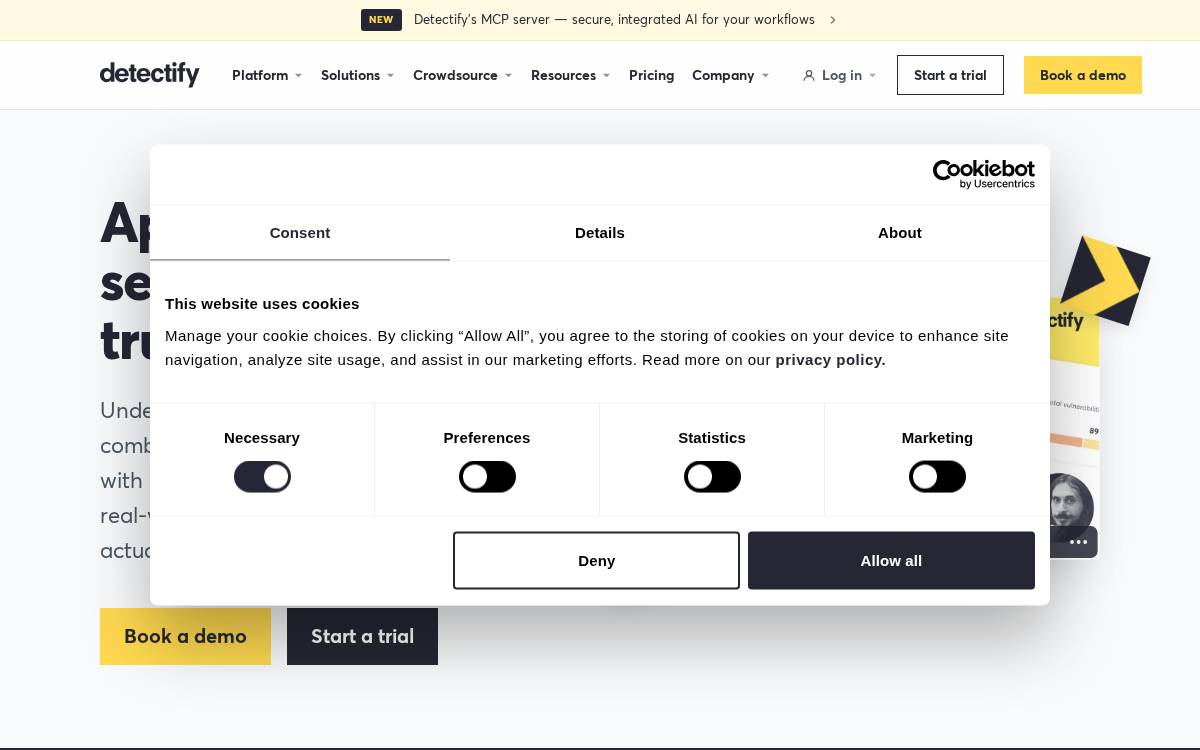Switch to the Consent tab
Viewport: 1200px width, 750px height.
300,233
